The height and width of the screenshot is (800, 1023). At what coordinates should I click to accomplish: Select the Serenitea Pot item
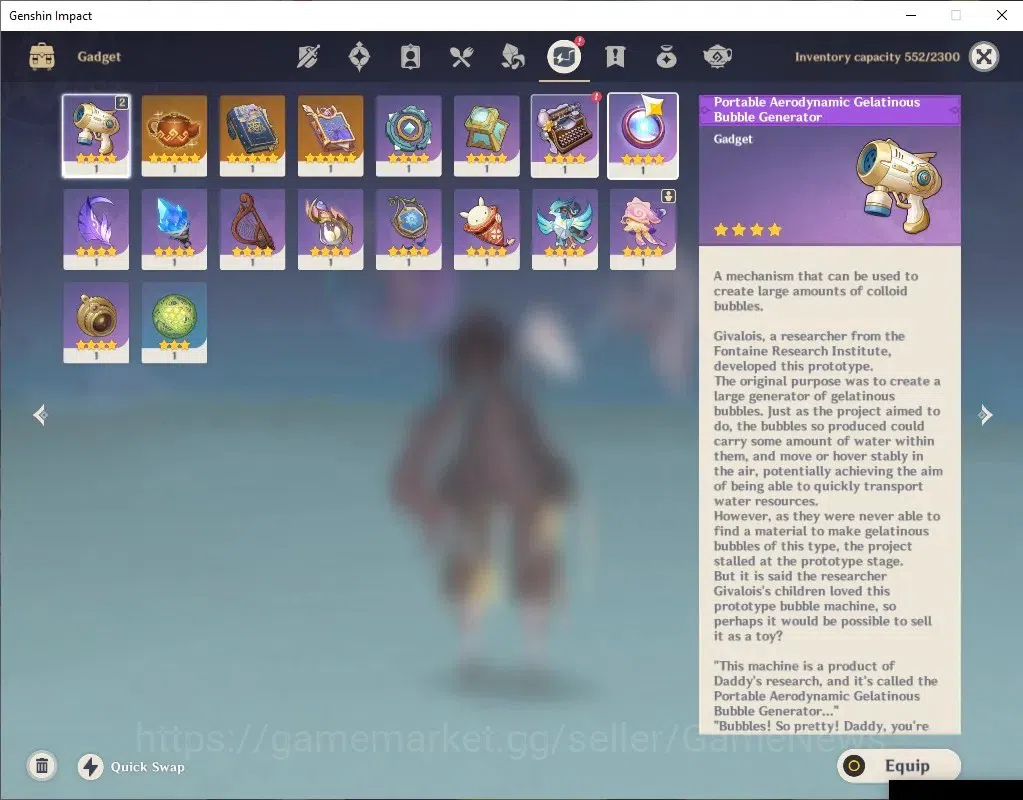point(174,136)
